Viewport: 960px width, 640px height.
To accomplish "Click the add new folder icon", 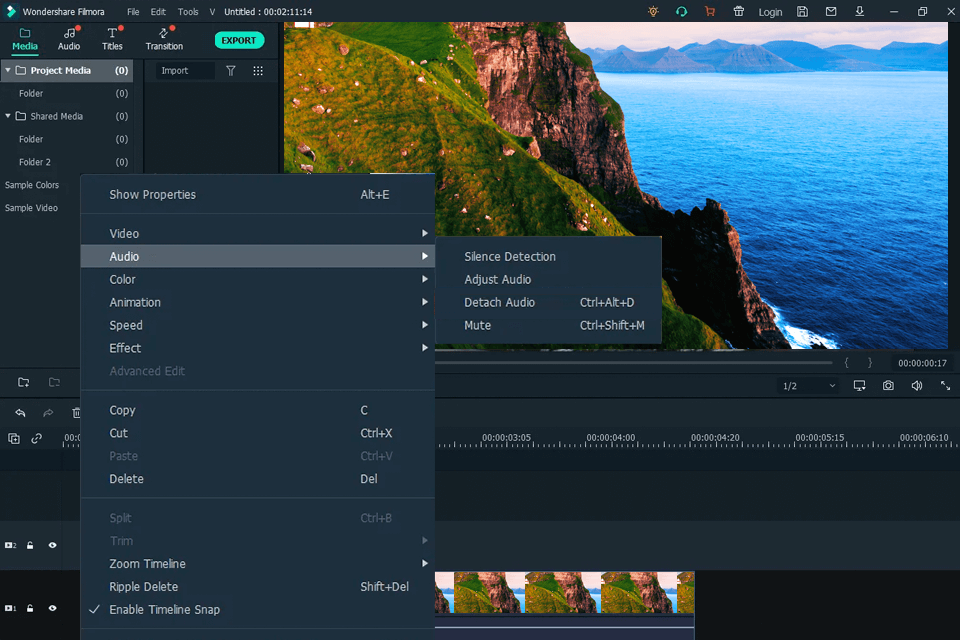I will pos(23,382).
